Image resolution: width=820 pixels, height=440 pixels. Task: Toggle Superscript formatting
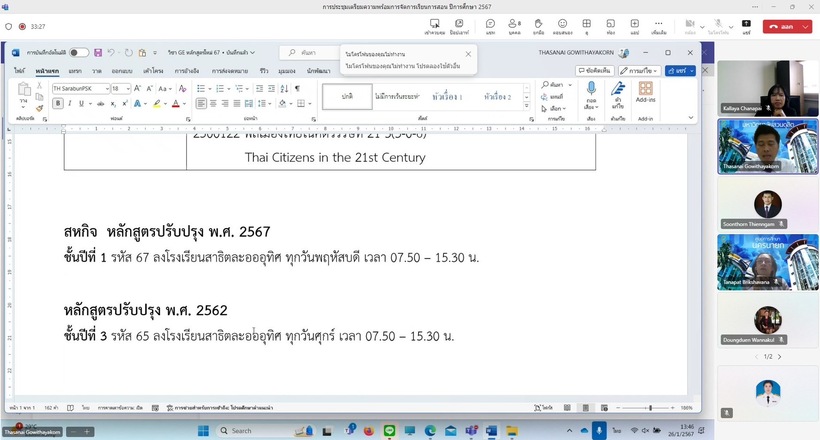coord(125,104)
